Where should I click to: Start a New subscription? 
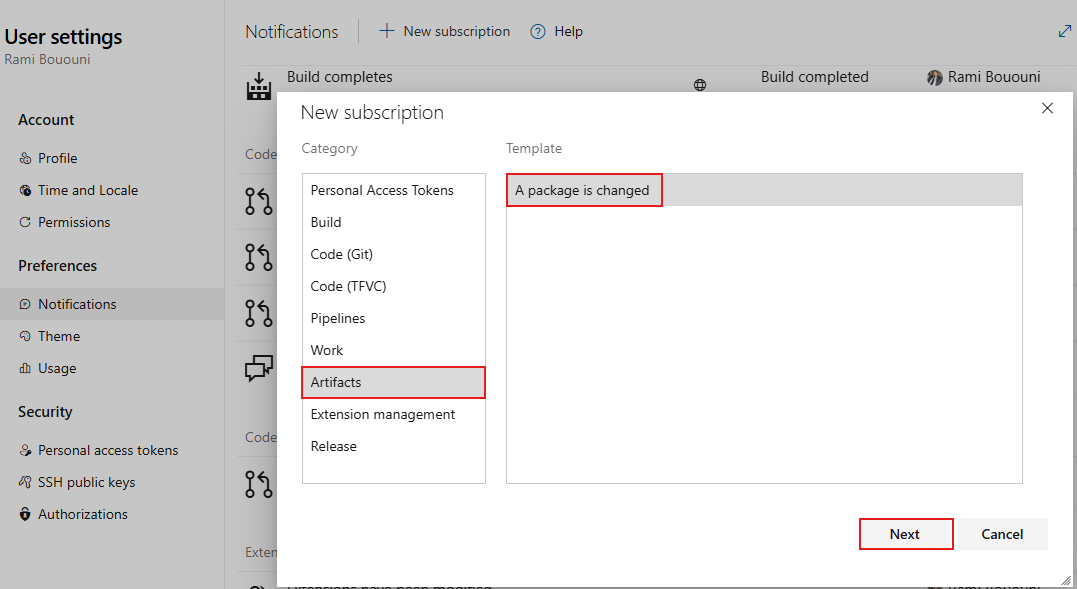point(443,31)
